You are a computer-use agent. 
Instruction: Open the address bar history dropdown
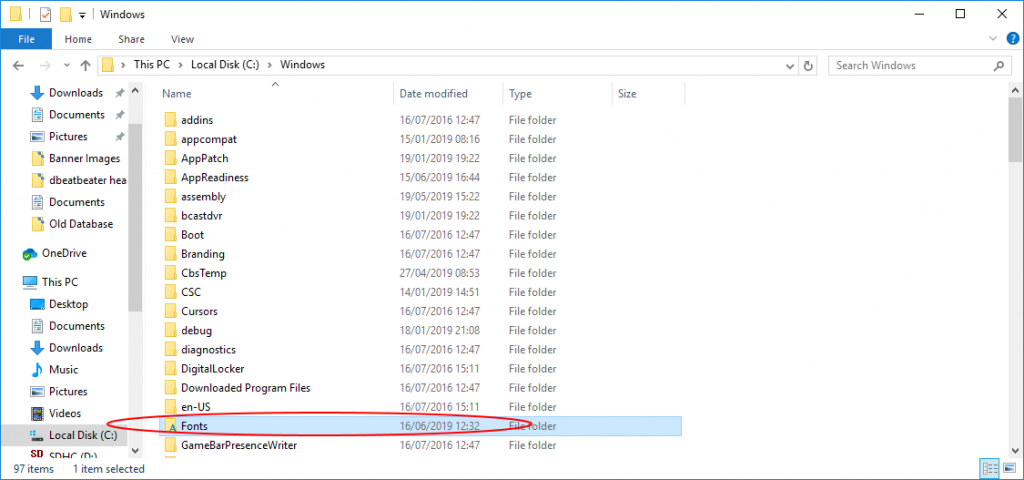(x=790, y=65)
